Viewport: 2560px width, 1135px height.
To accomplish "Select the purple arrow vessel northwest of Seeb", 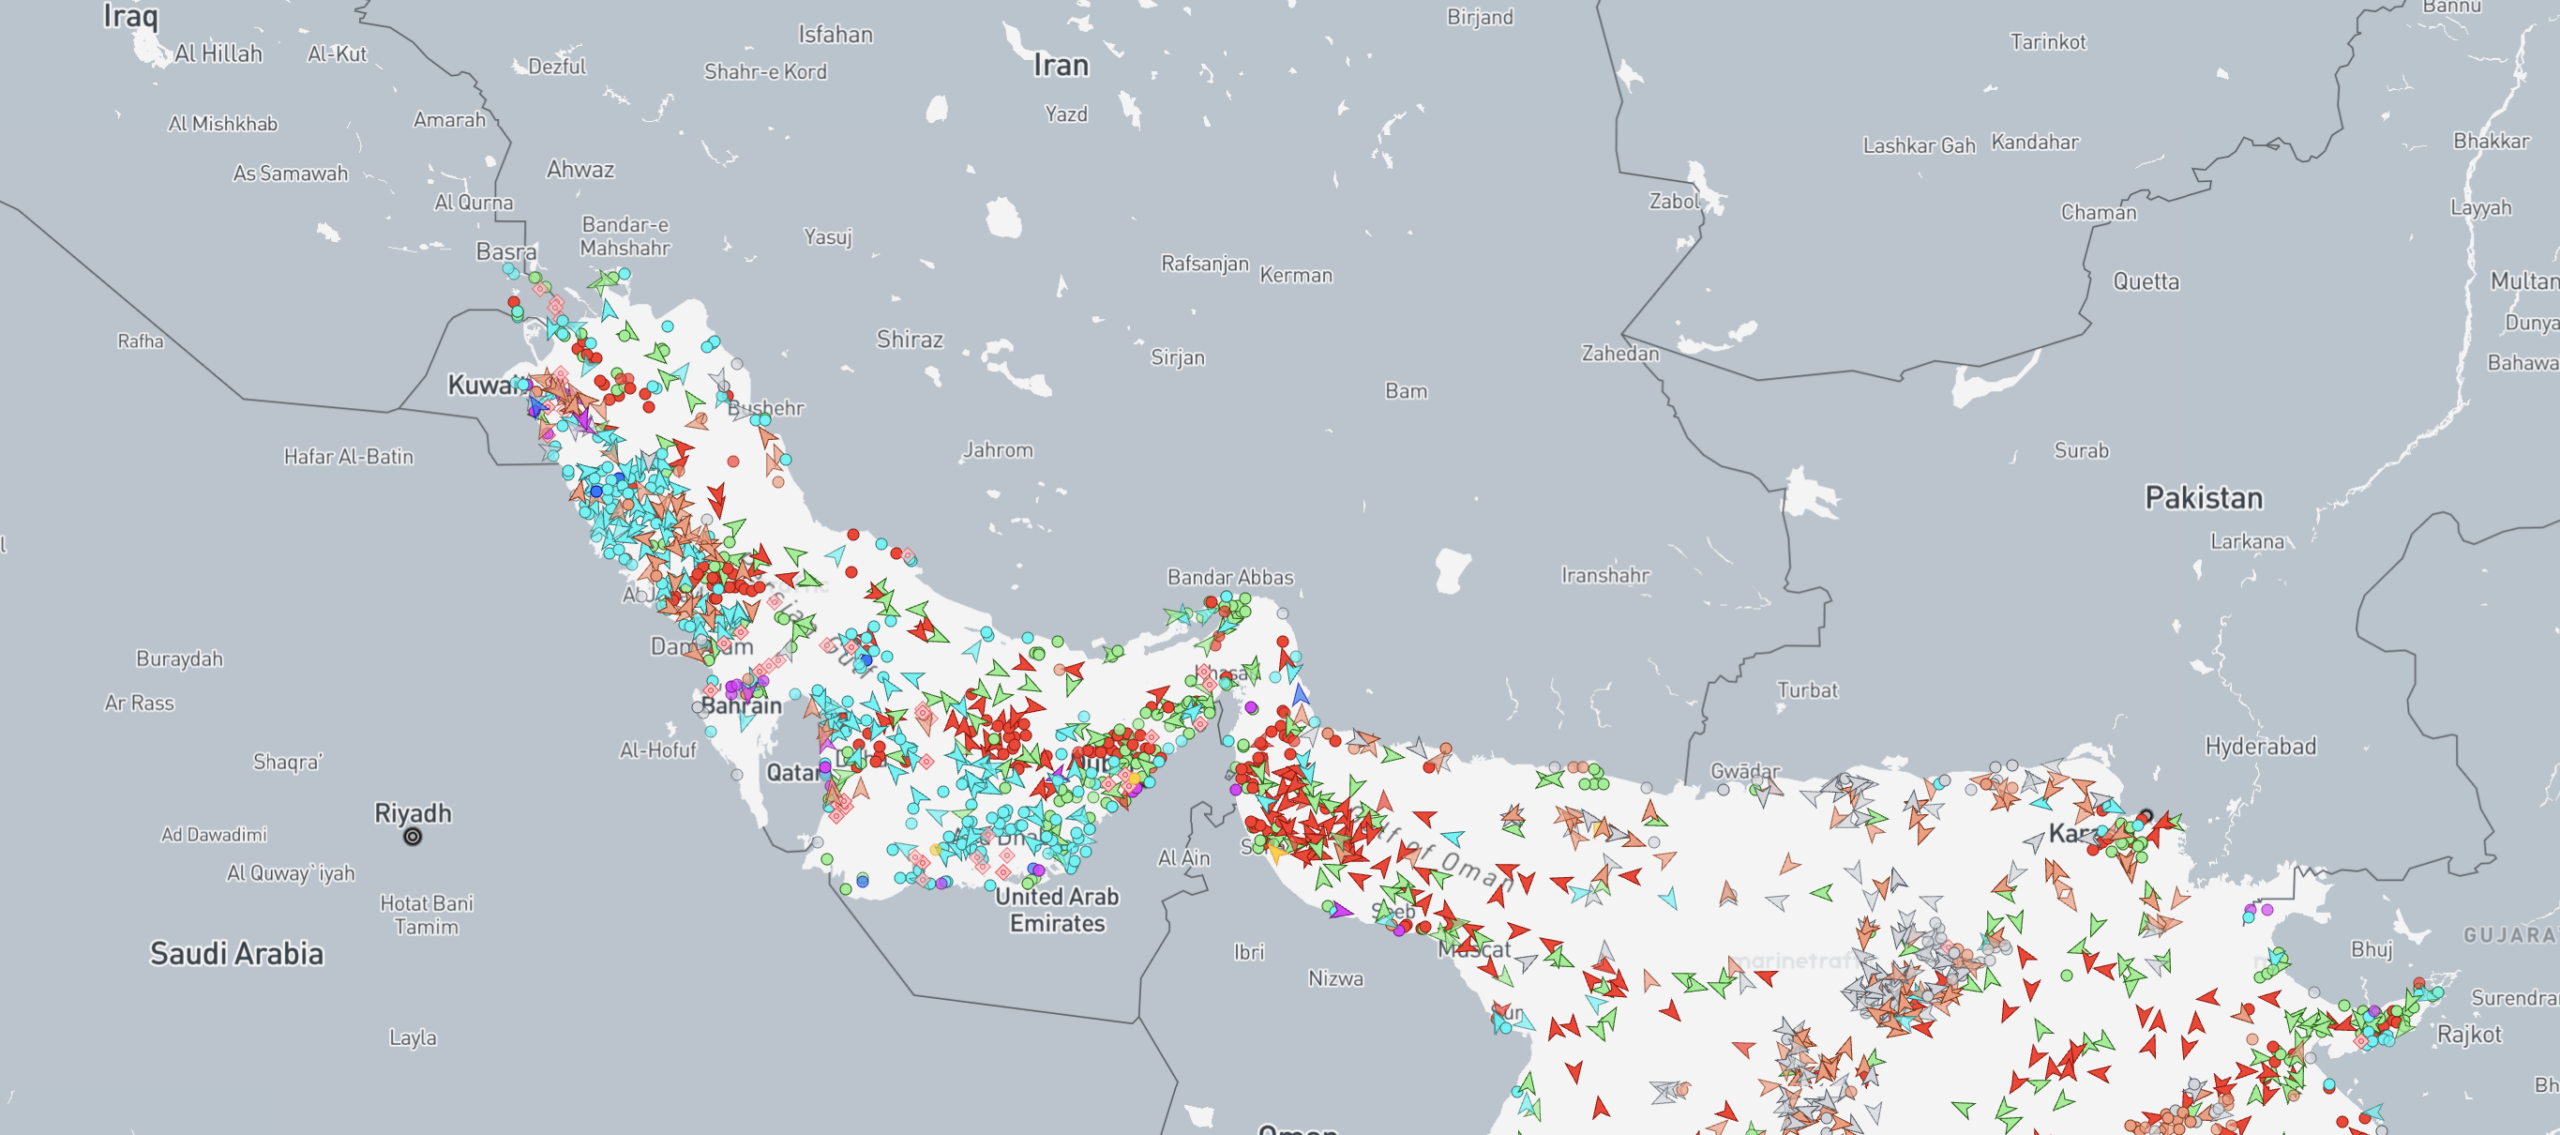I will coord(1341,910).
